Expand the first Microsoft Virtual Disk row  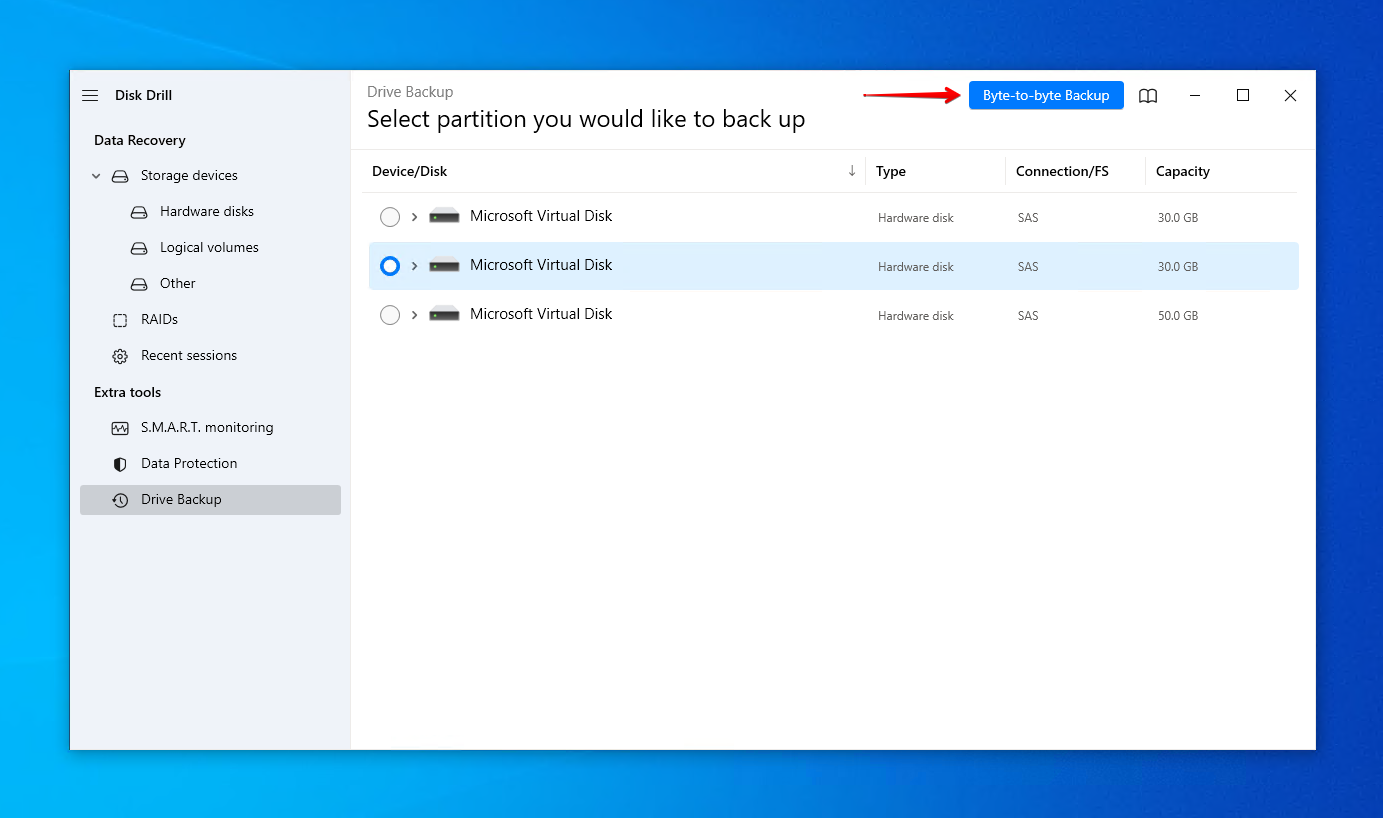[x=415, y=217]
